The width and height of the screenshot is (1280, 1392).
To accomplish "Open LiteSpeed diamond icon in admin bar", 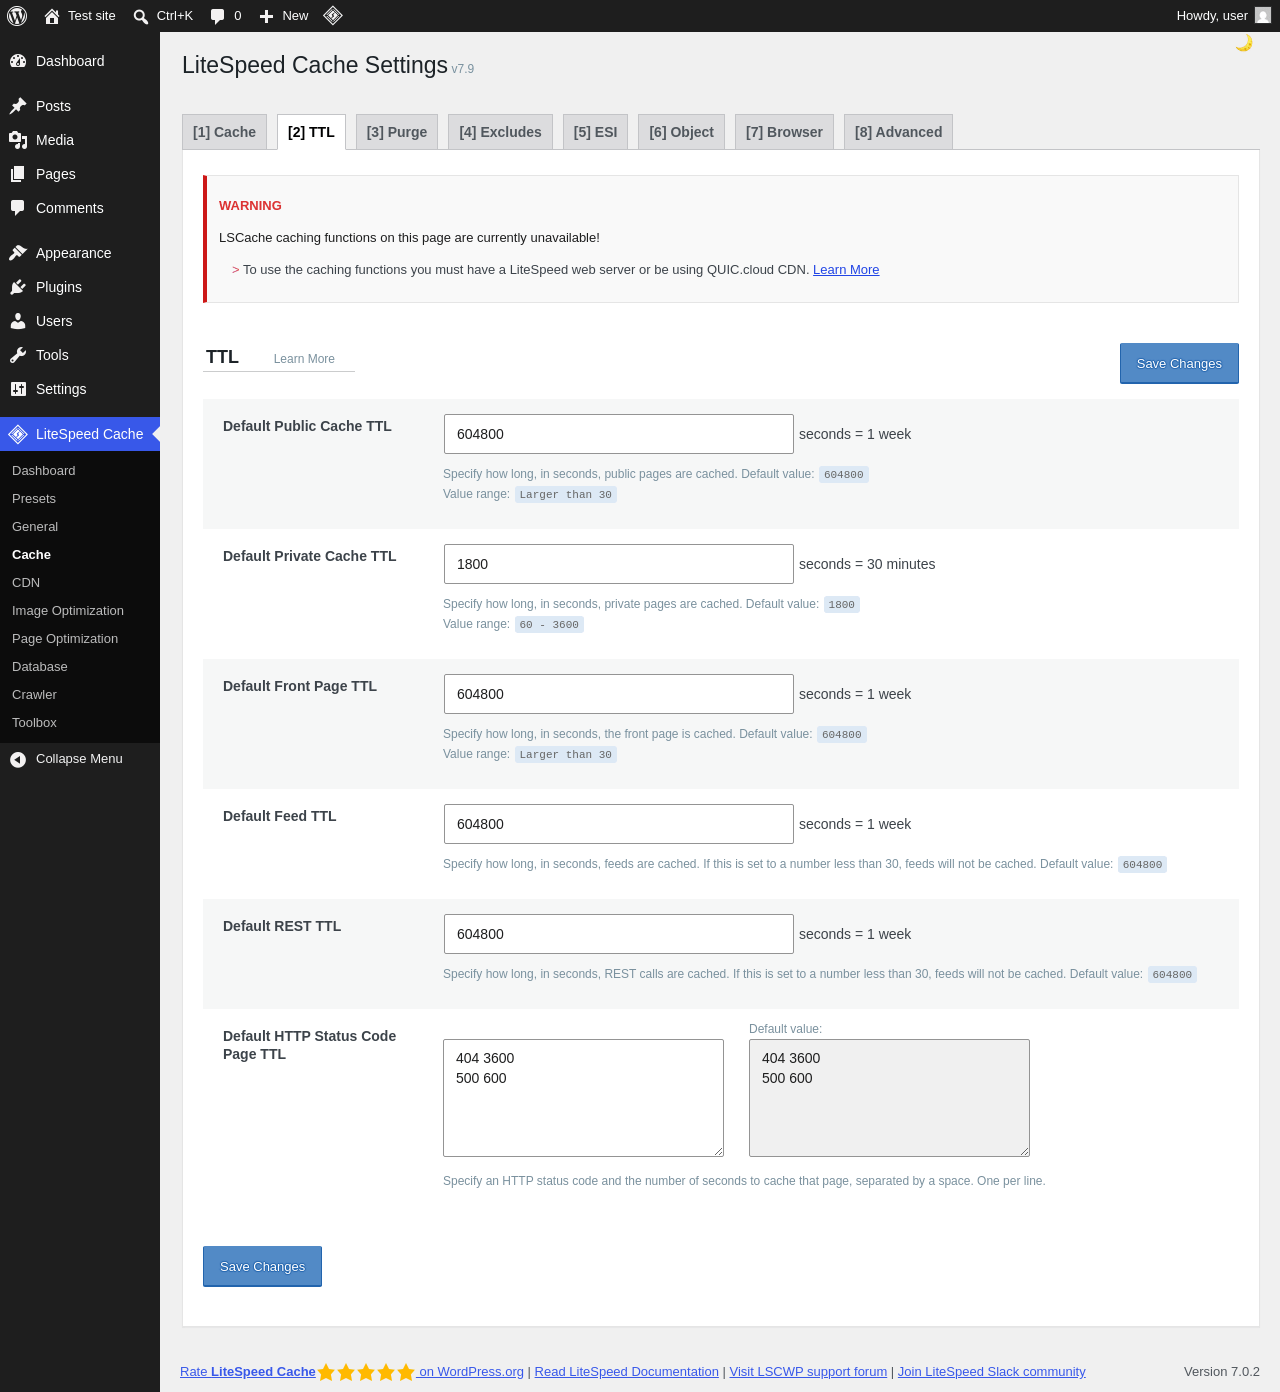I will click(333, 15).
